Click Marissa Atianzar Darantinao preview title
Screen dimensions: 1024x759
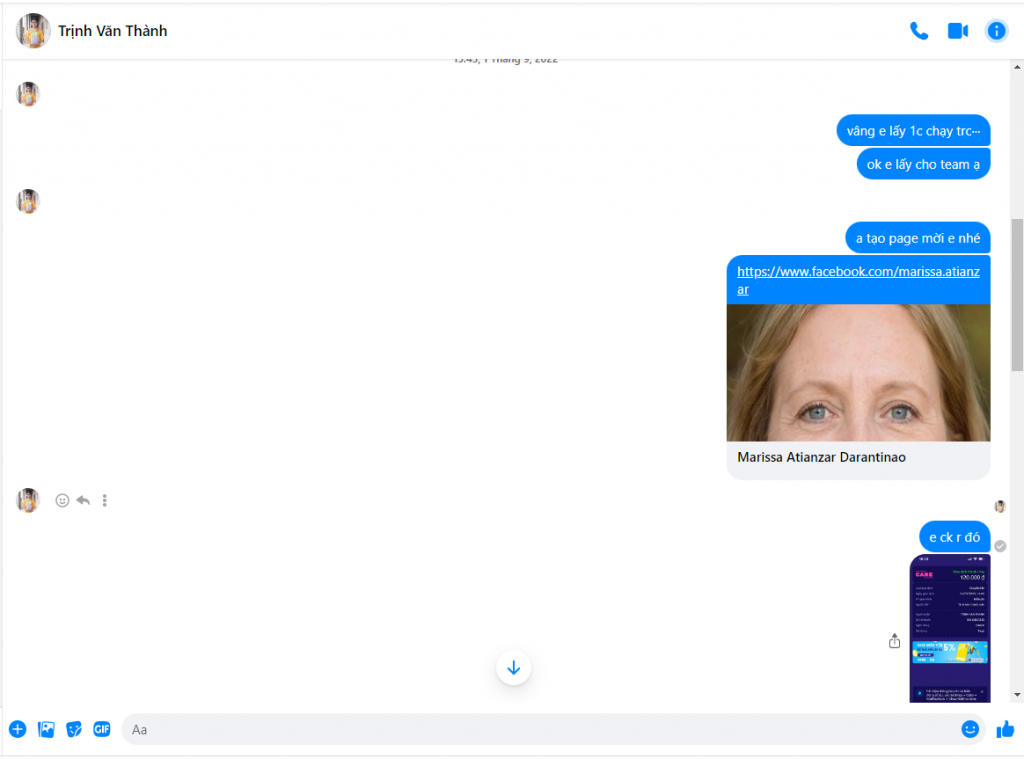tap(821, 457)
